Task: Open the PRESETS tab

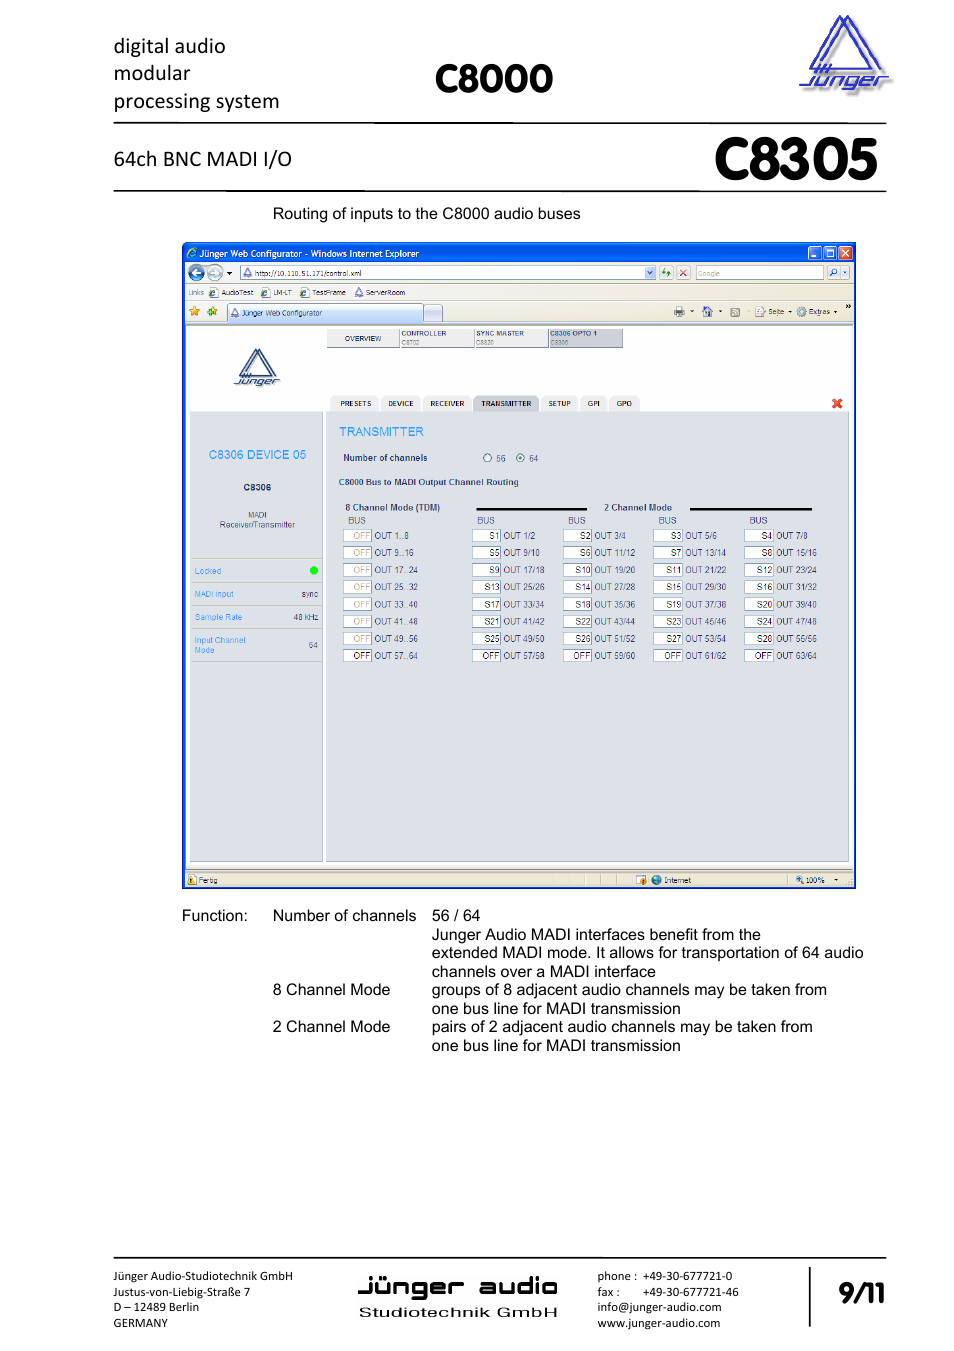Action: click(x=355, y=404)
